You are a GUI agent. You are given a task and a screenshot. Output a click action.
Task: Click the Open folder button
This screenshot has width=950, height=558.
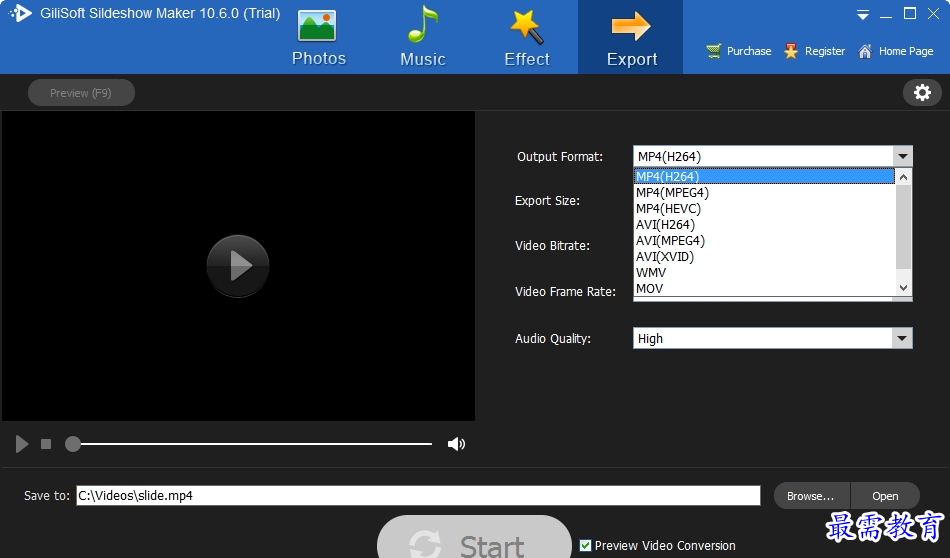885,496
